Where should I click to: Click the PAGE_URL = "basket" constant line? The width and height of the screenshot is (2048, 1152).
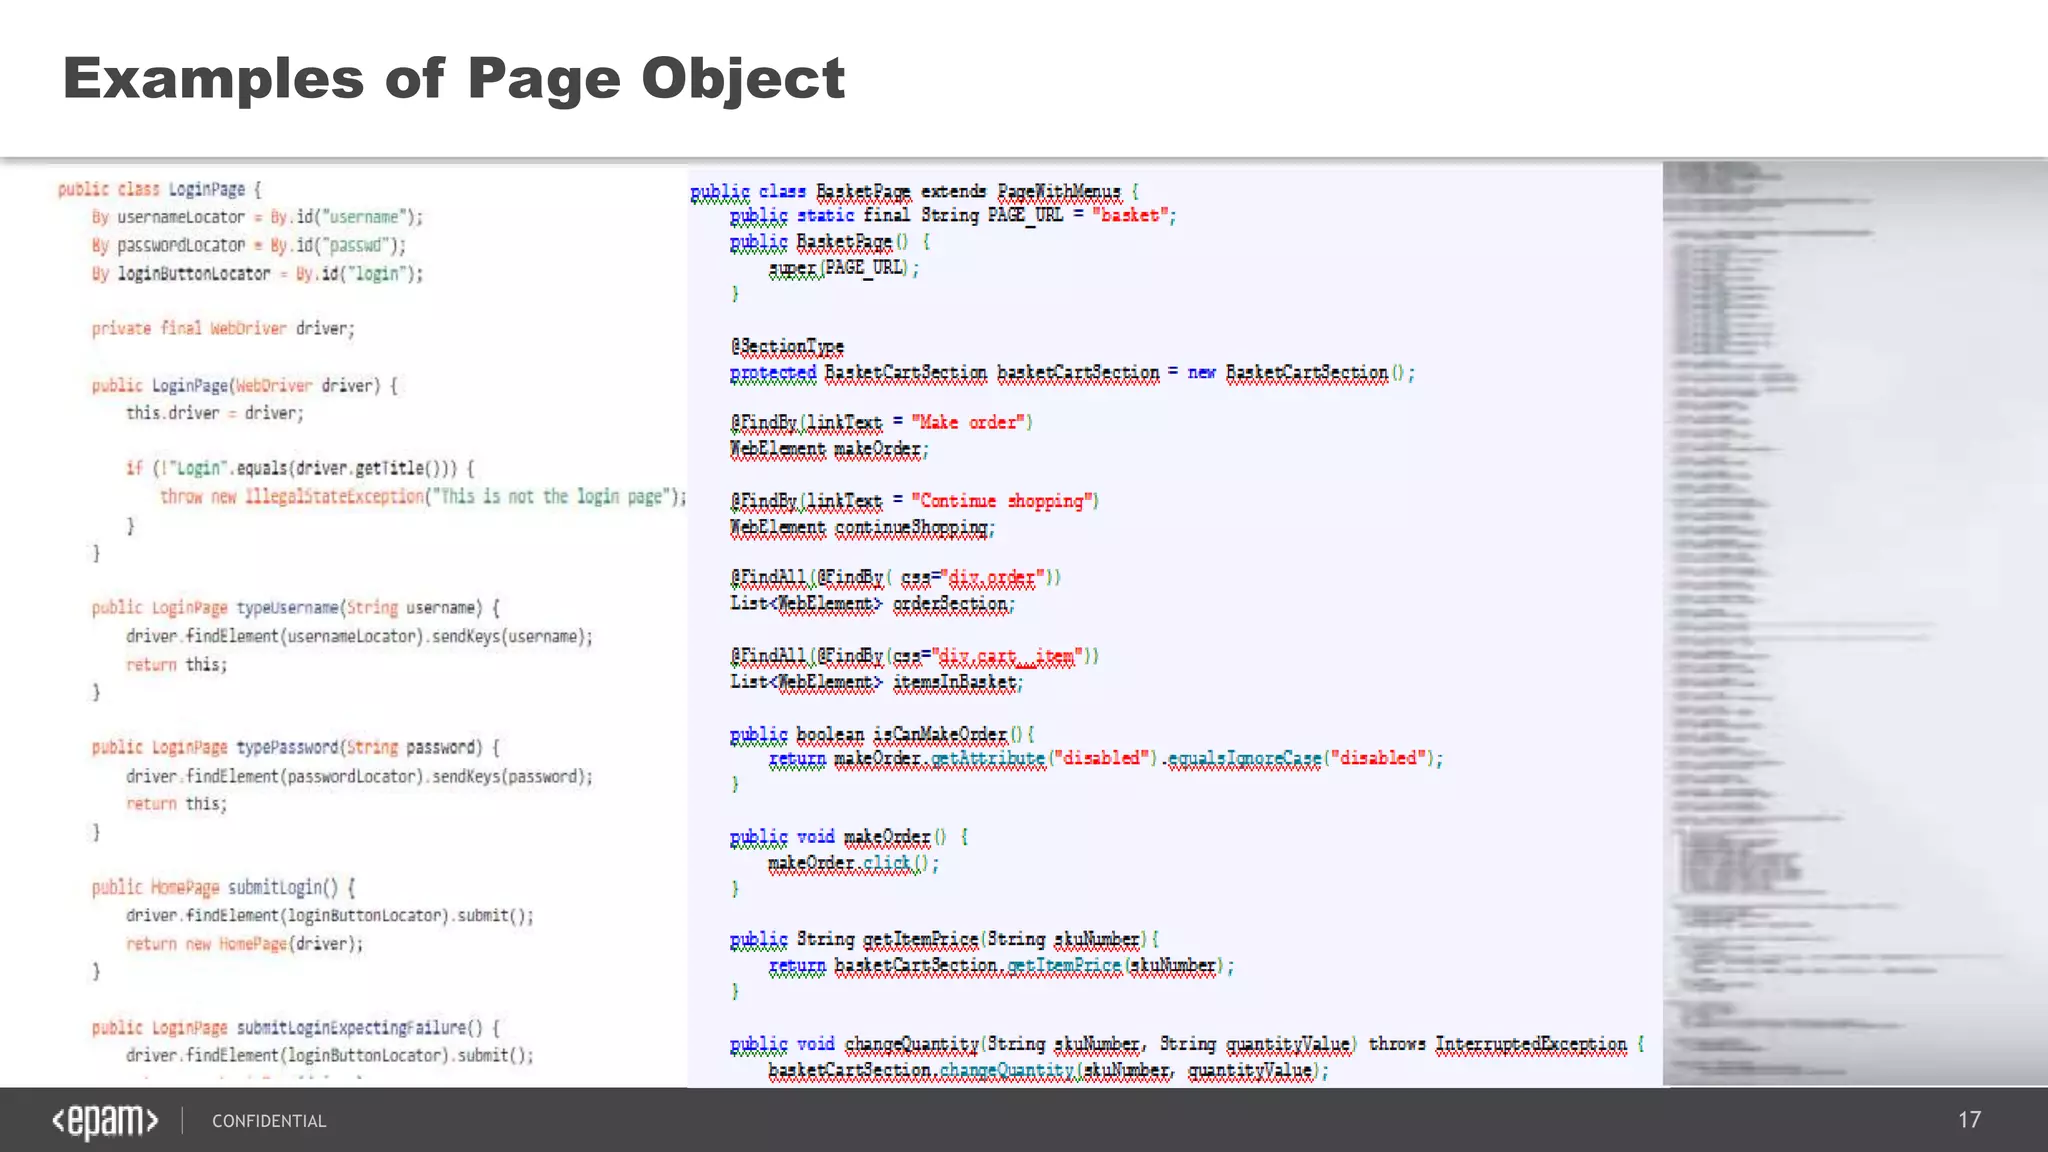(953, 215)
